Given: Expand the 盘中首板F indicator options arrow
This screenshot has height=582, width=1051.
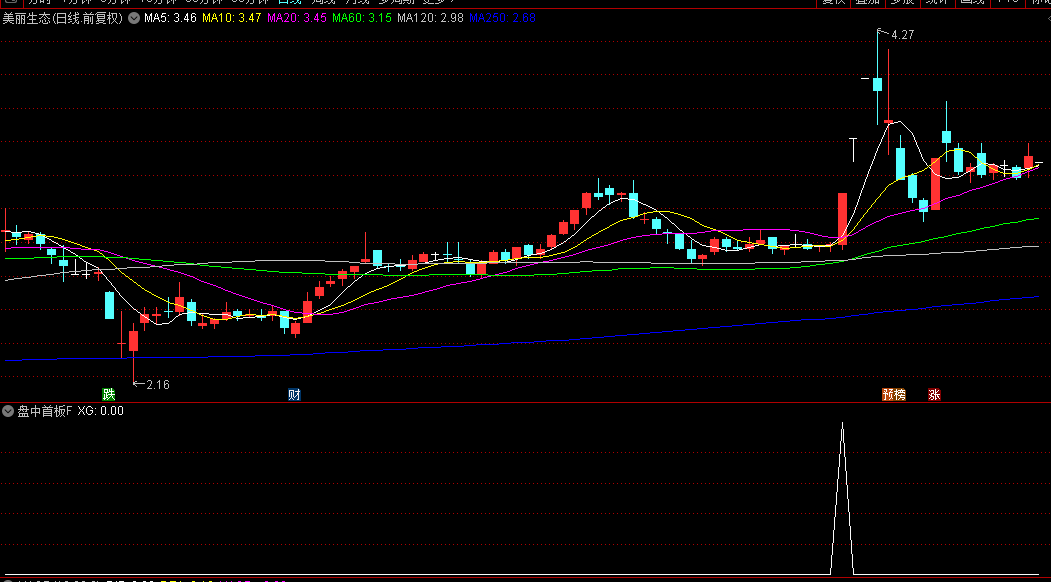Looking at the screenshot, I should (x=8, y=411).
